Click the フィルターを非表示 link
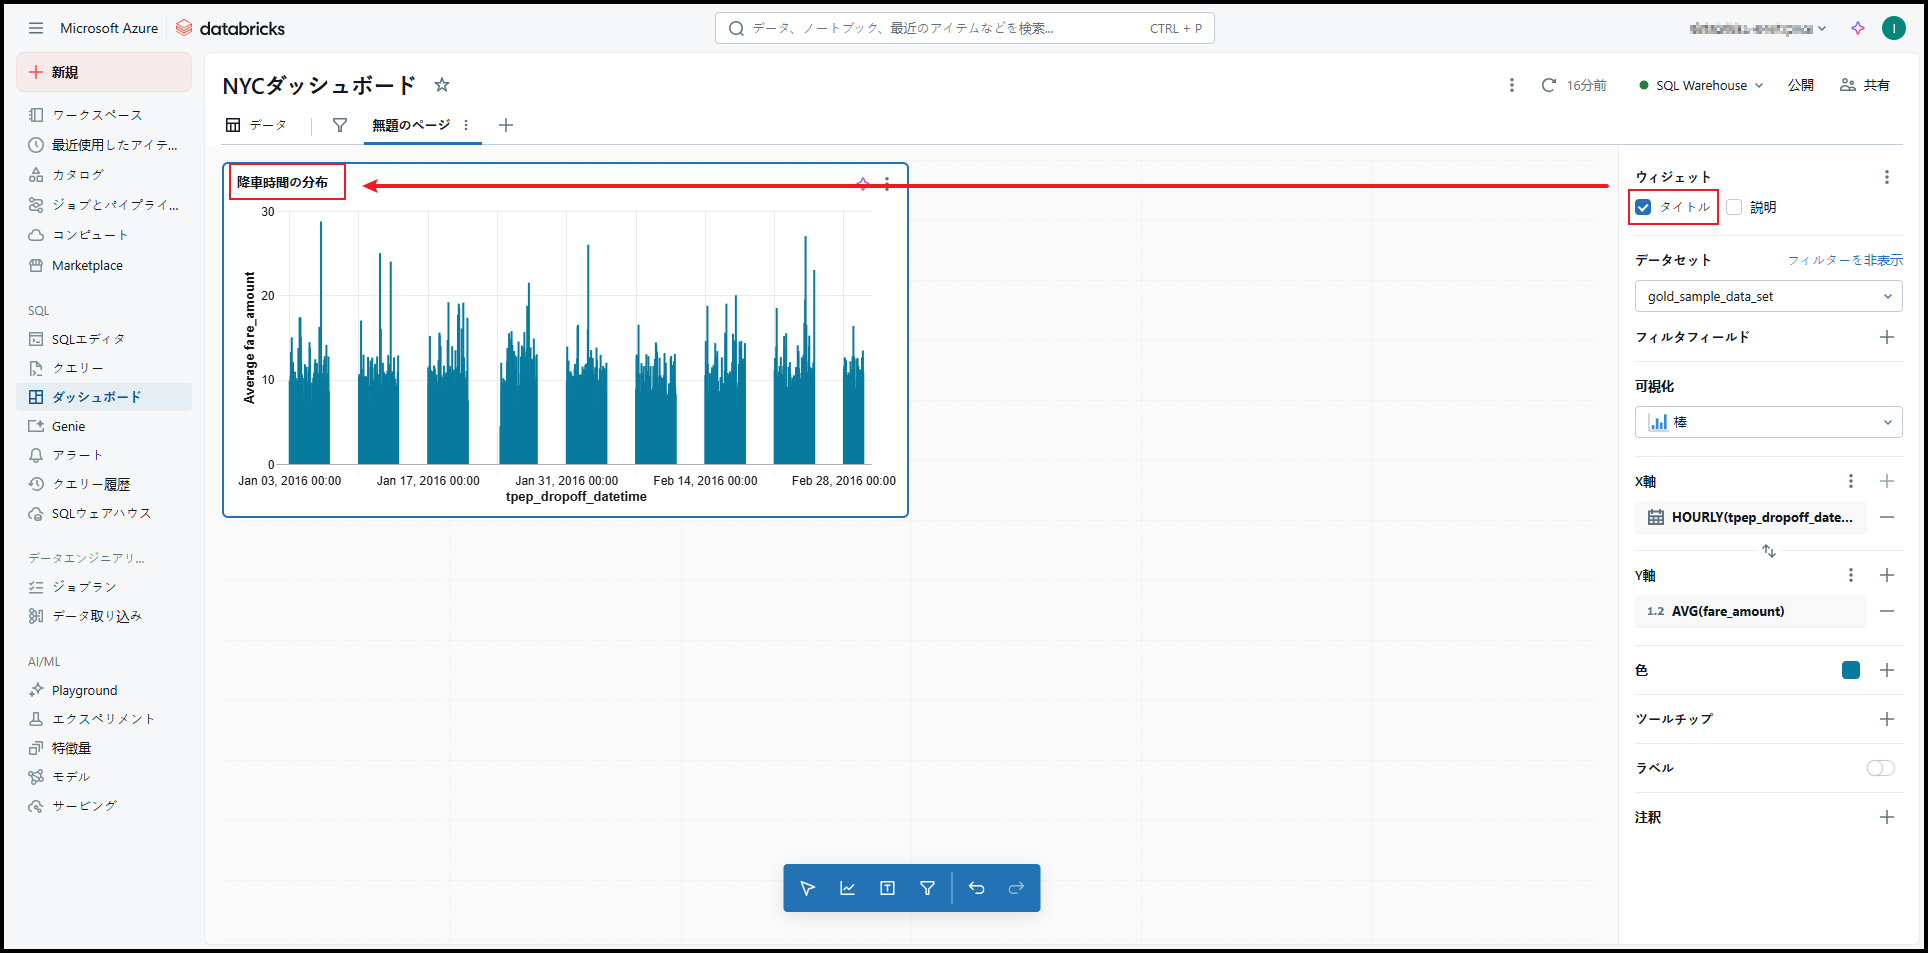Screen dimensions: 1928x953 click(1845, 260)
